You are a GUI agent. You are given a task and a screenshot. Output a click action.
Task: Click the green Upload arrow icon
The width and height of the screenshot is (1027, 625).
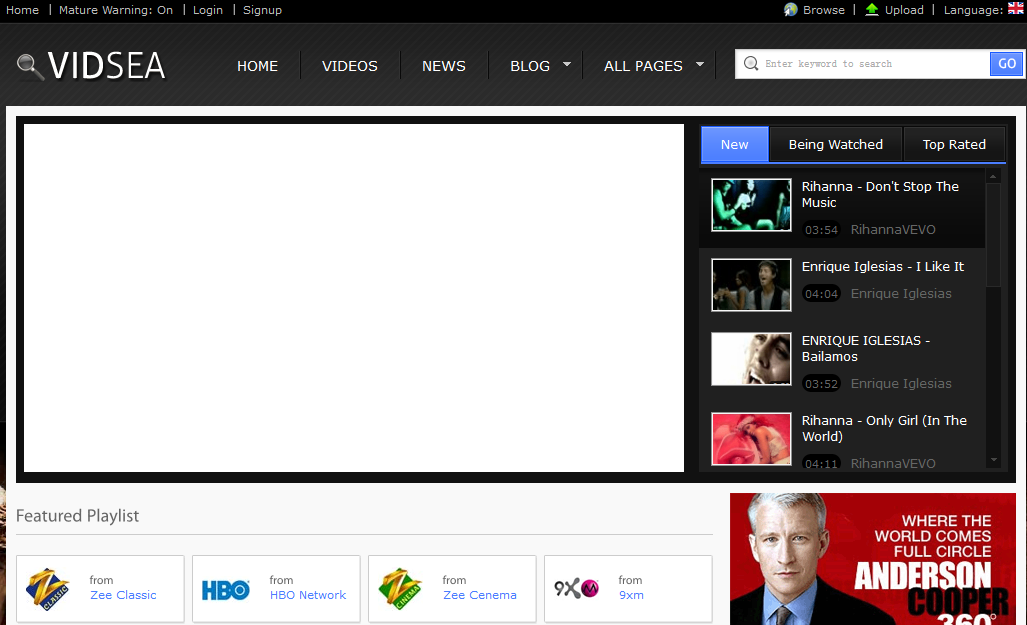point(872,10)
